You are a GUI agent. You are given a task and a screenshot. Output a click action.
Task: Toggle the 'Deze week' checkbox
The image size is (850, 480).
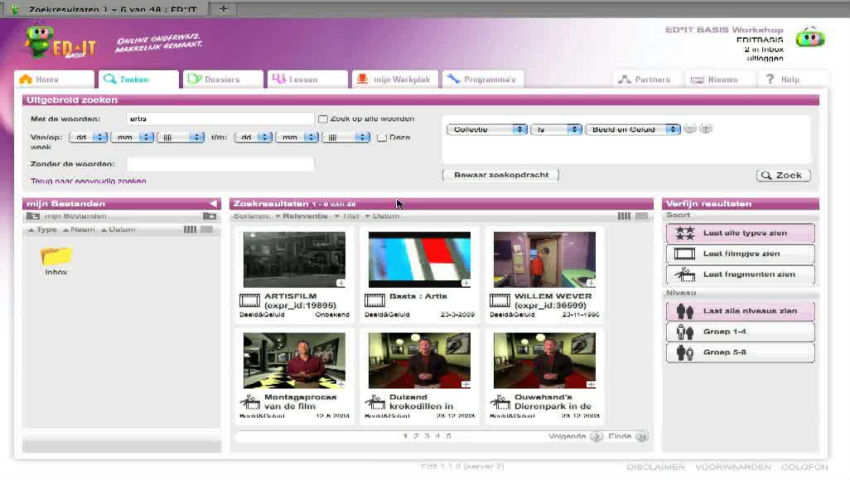382,138
